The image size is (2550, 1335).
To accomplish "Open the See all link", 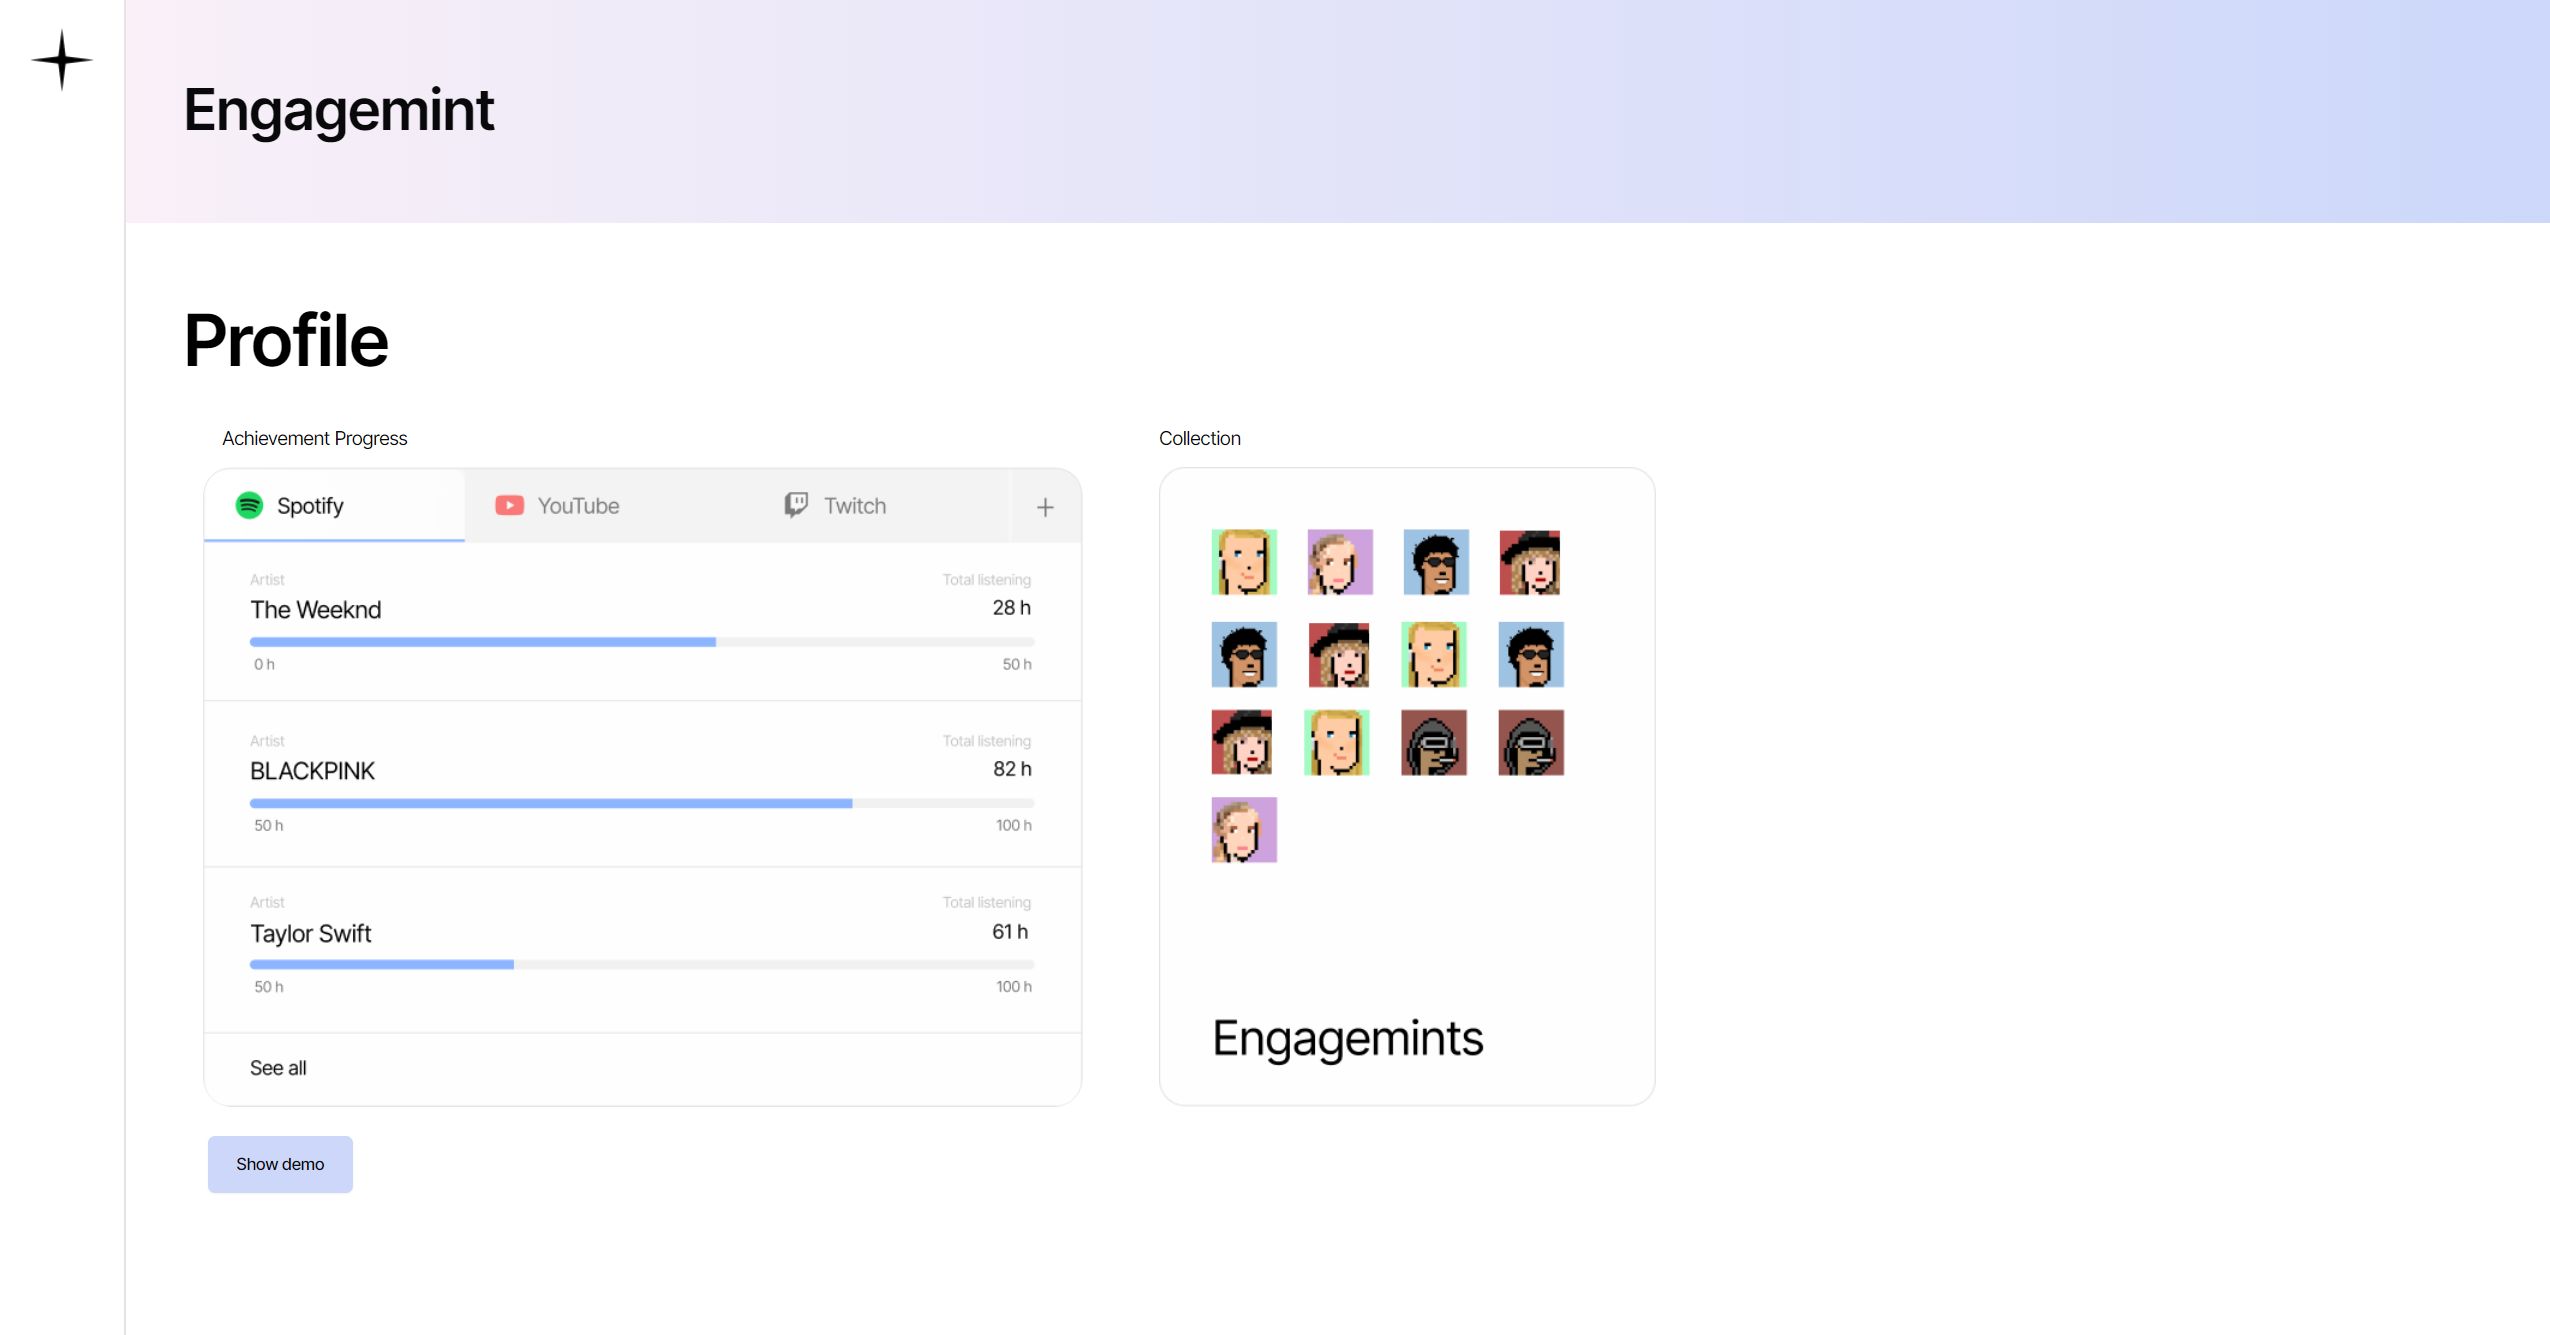I will (x=278, y=1068).
